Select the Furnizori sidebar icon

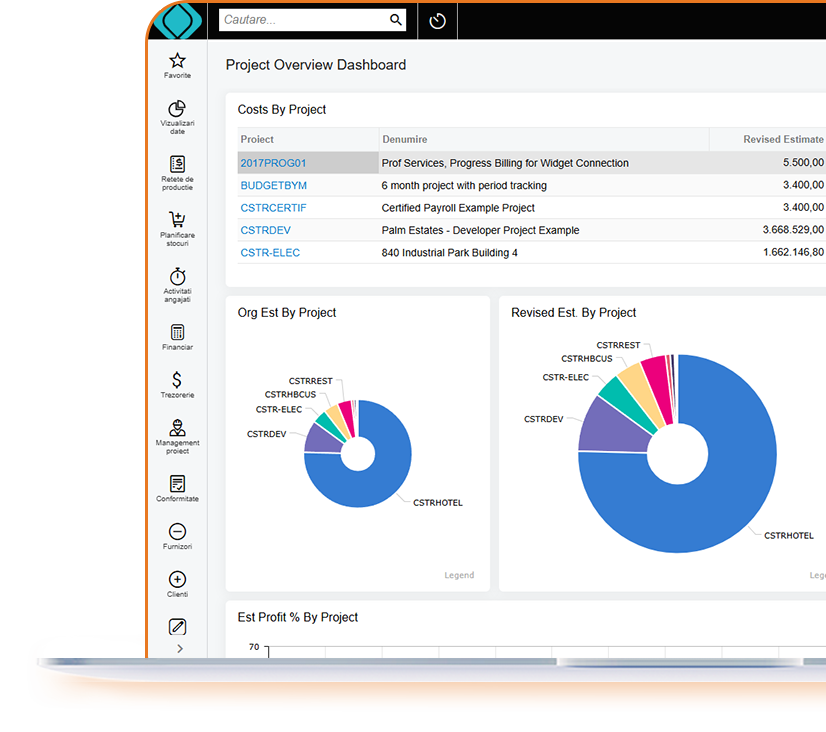click(x=177, y=531)
